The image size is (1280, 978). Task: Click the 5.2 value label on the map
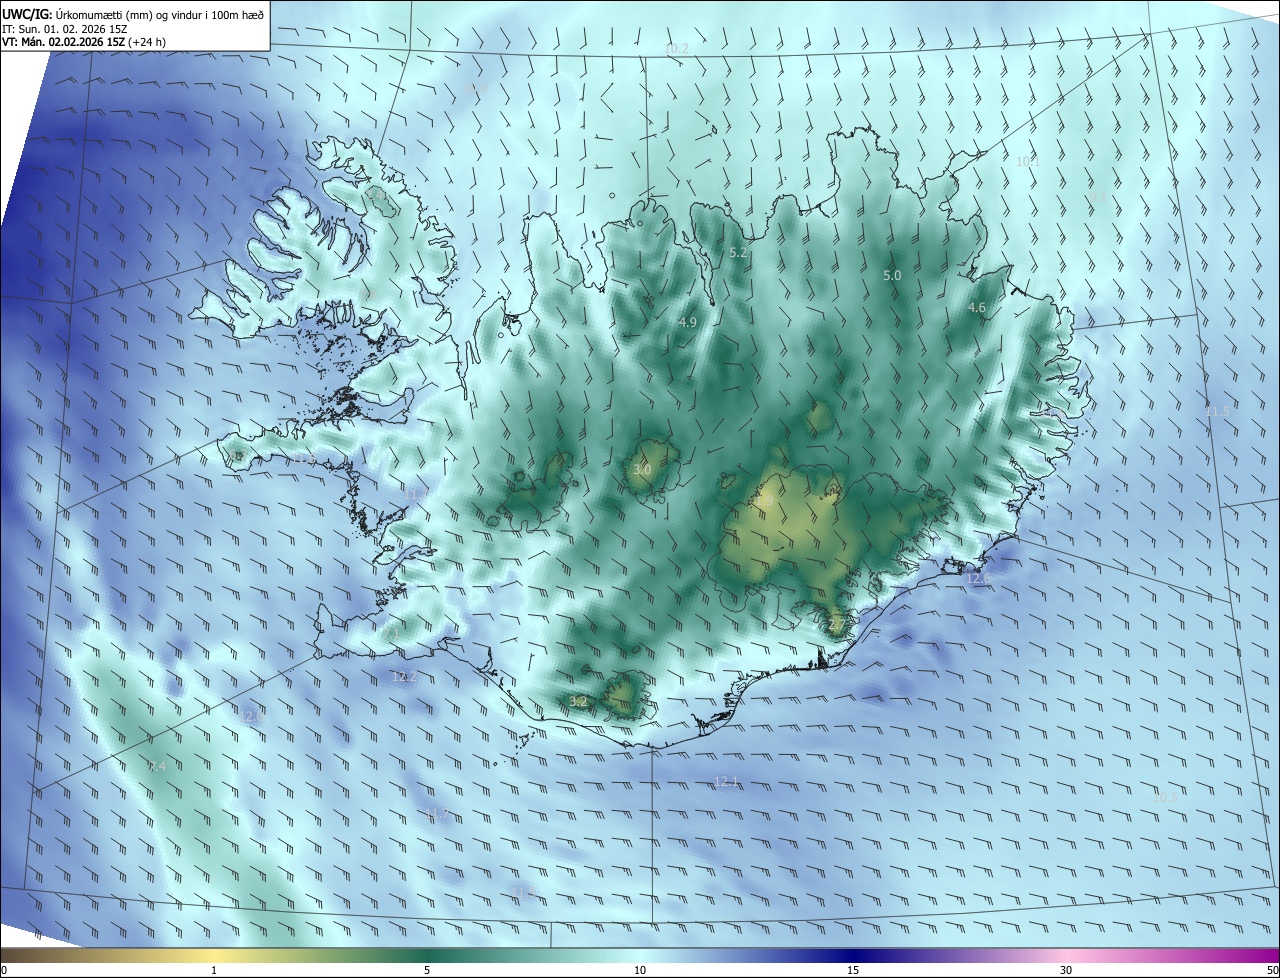click(x=739, y=253)
